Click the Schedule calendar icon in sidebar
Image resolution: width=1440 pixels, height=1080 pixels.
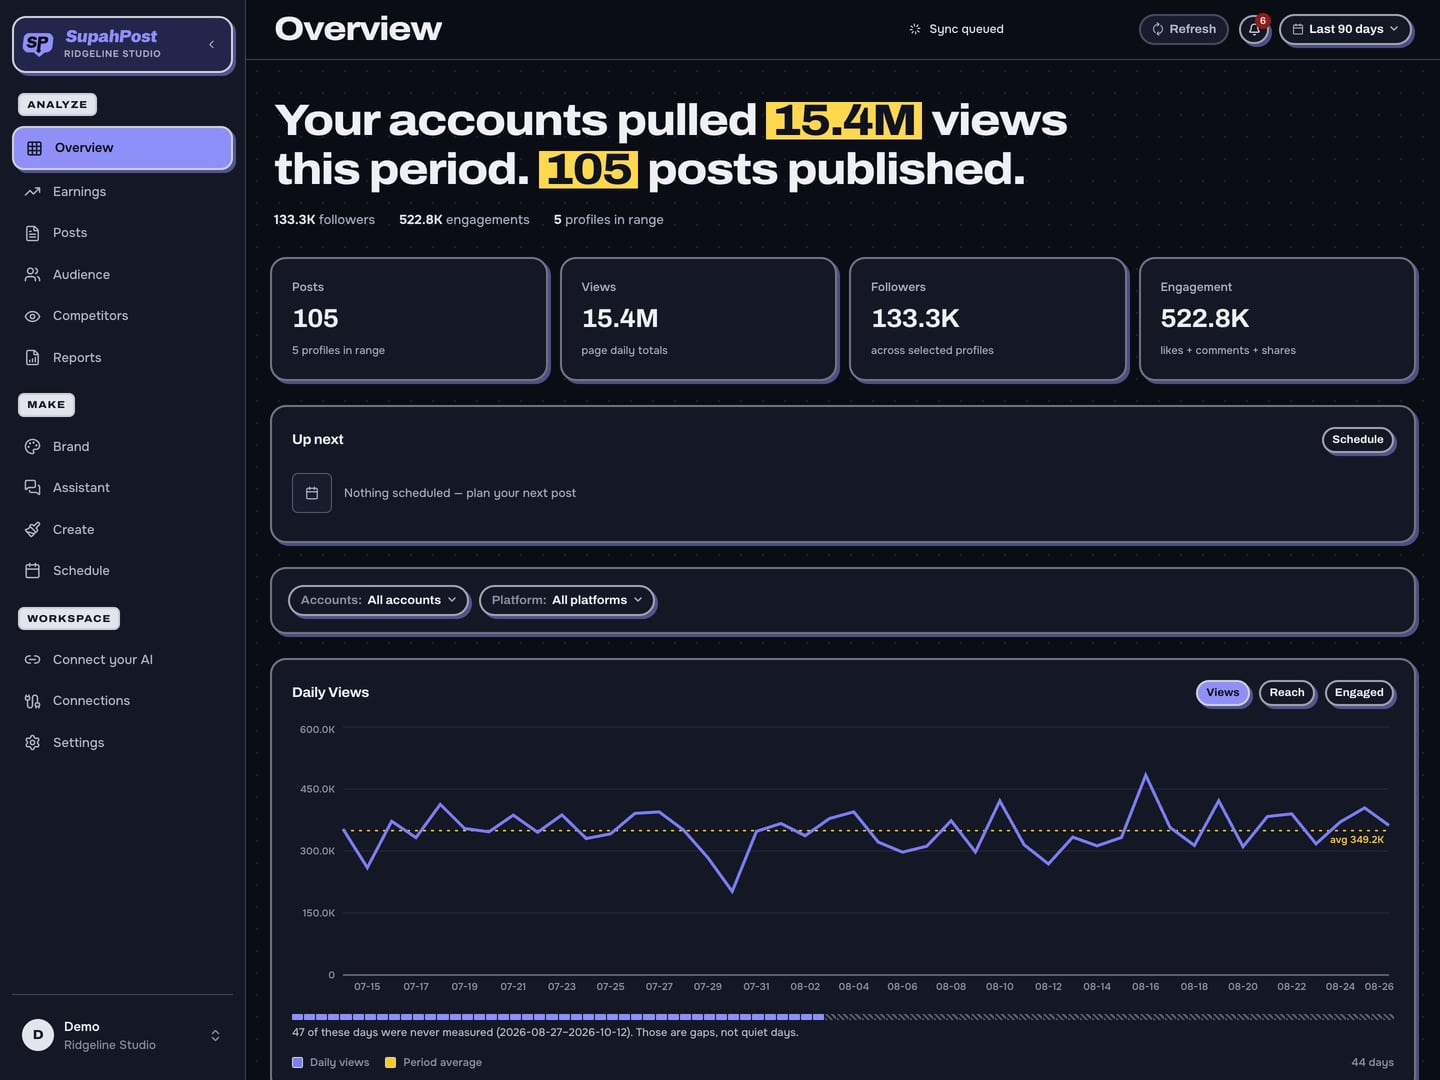33,571
